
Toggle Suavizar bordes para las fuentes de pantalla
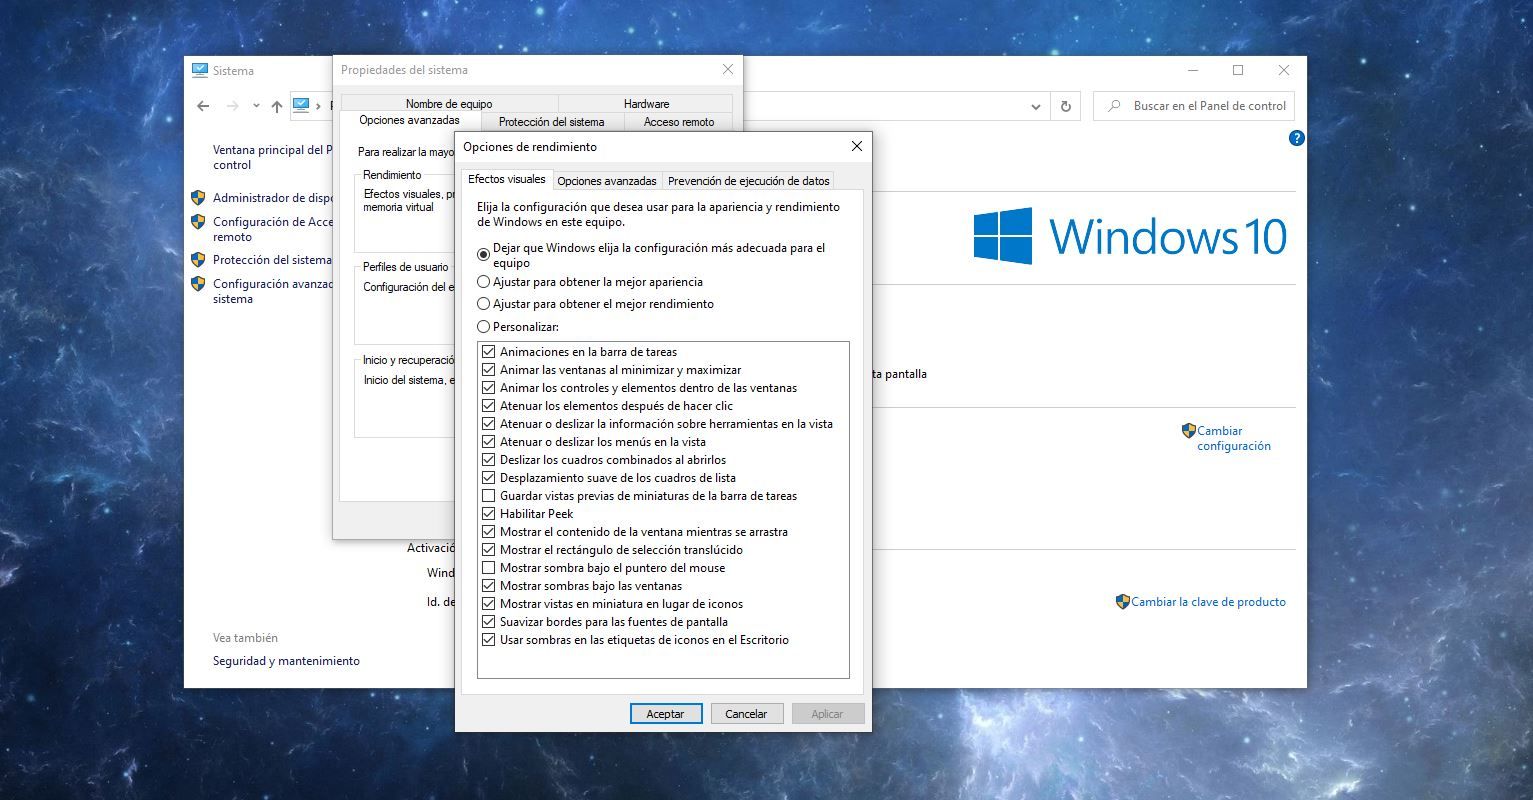coord(489,622)
